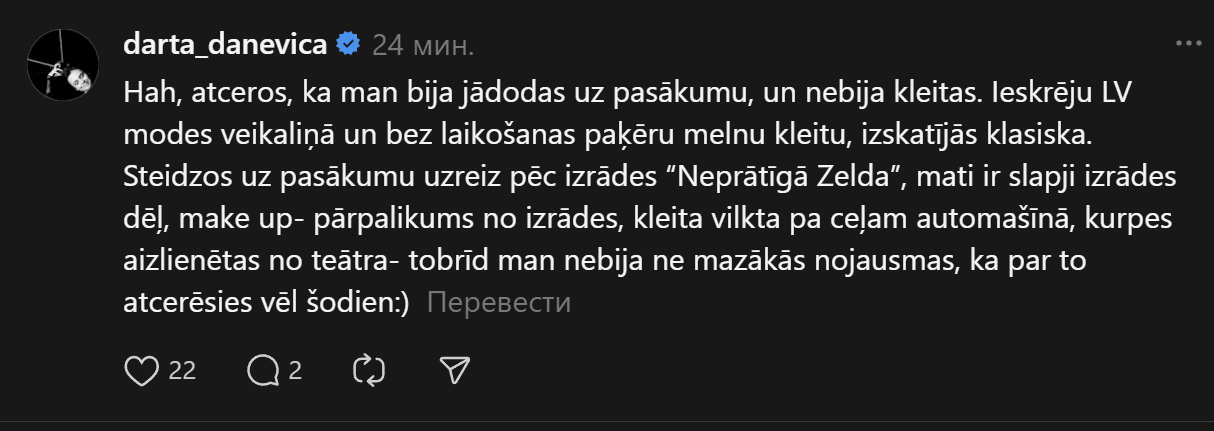
Task: Translate the post with "Перевести"
Action: [x=498, y=302]
